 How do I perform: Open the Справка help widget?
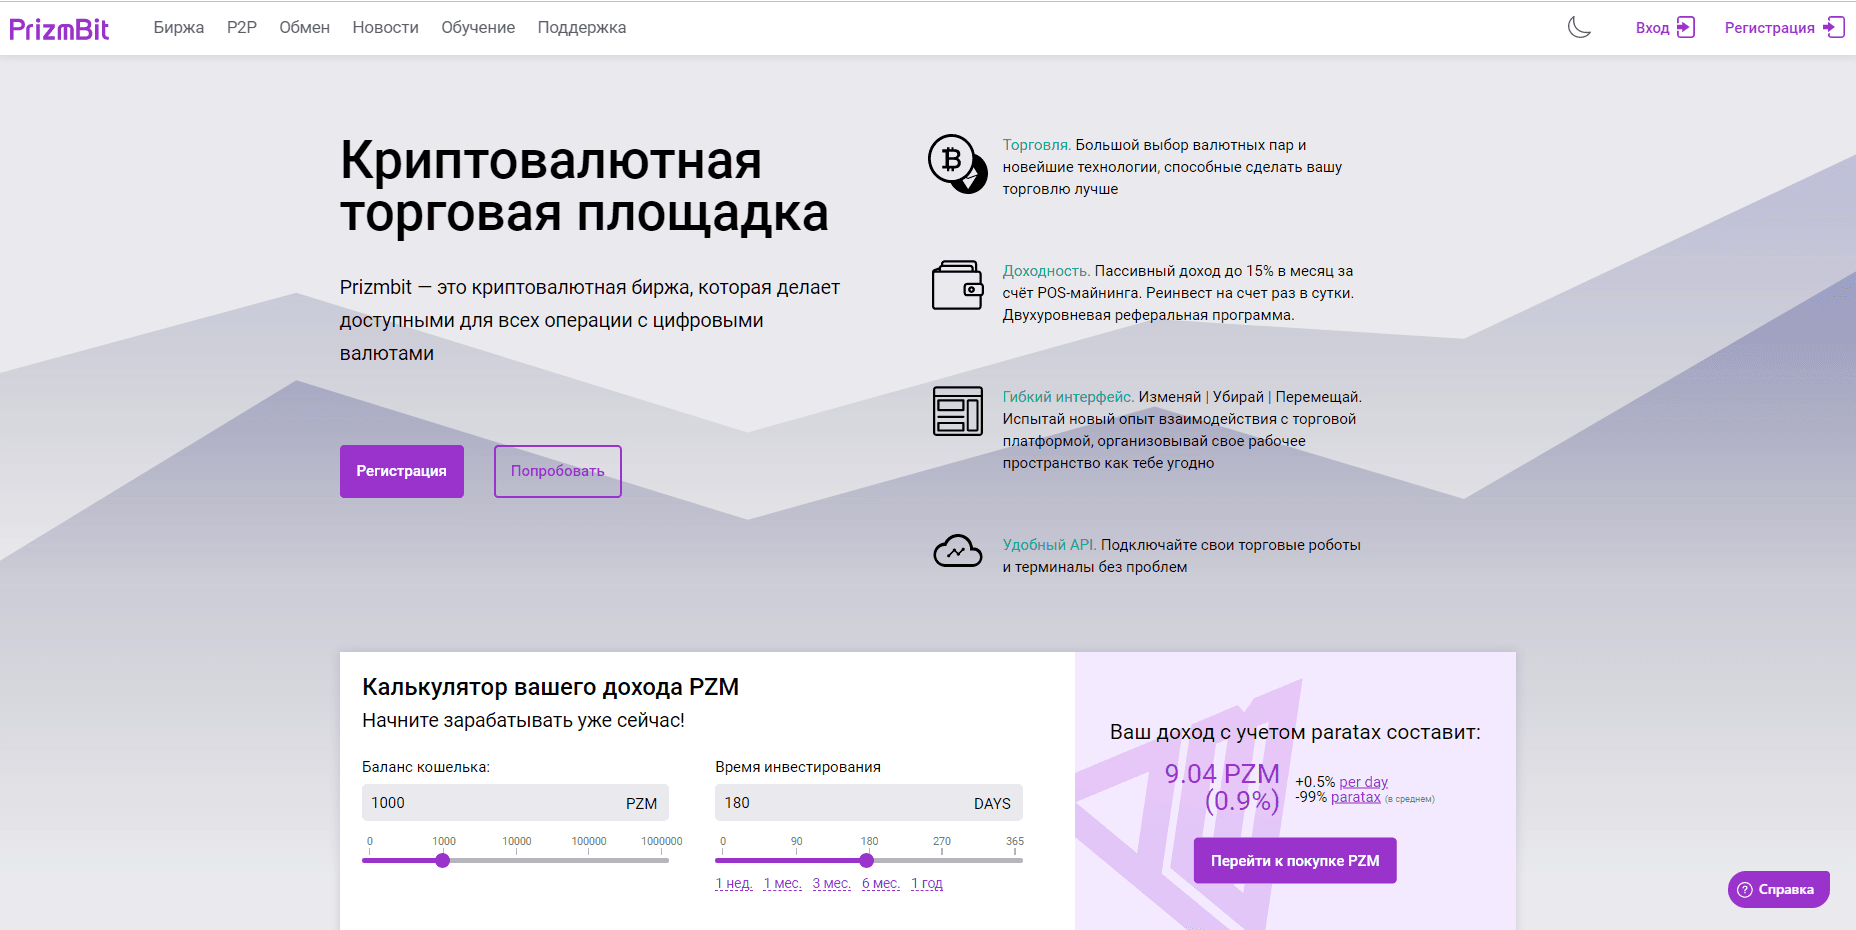(1778, 889)
